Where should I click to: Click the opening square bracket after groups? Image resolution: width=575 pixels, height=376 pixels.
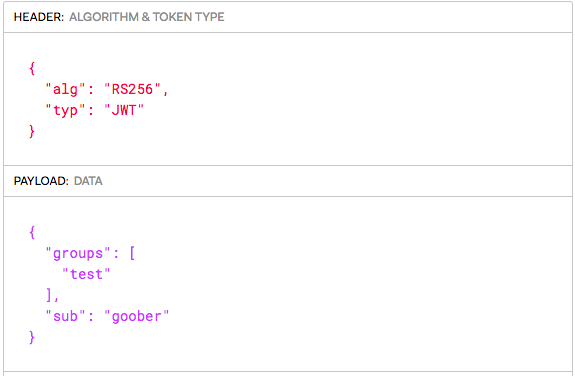click(132, 253)
